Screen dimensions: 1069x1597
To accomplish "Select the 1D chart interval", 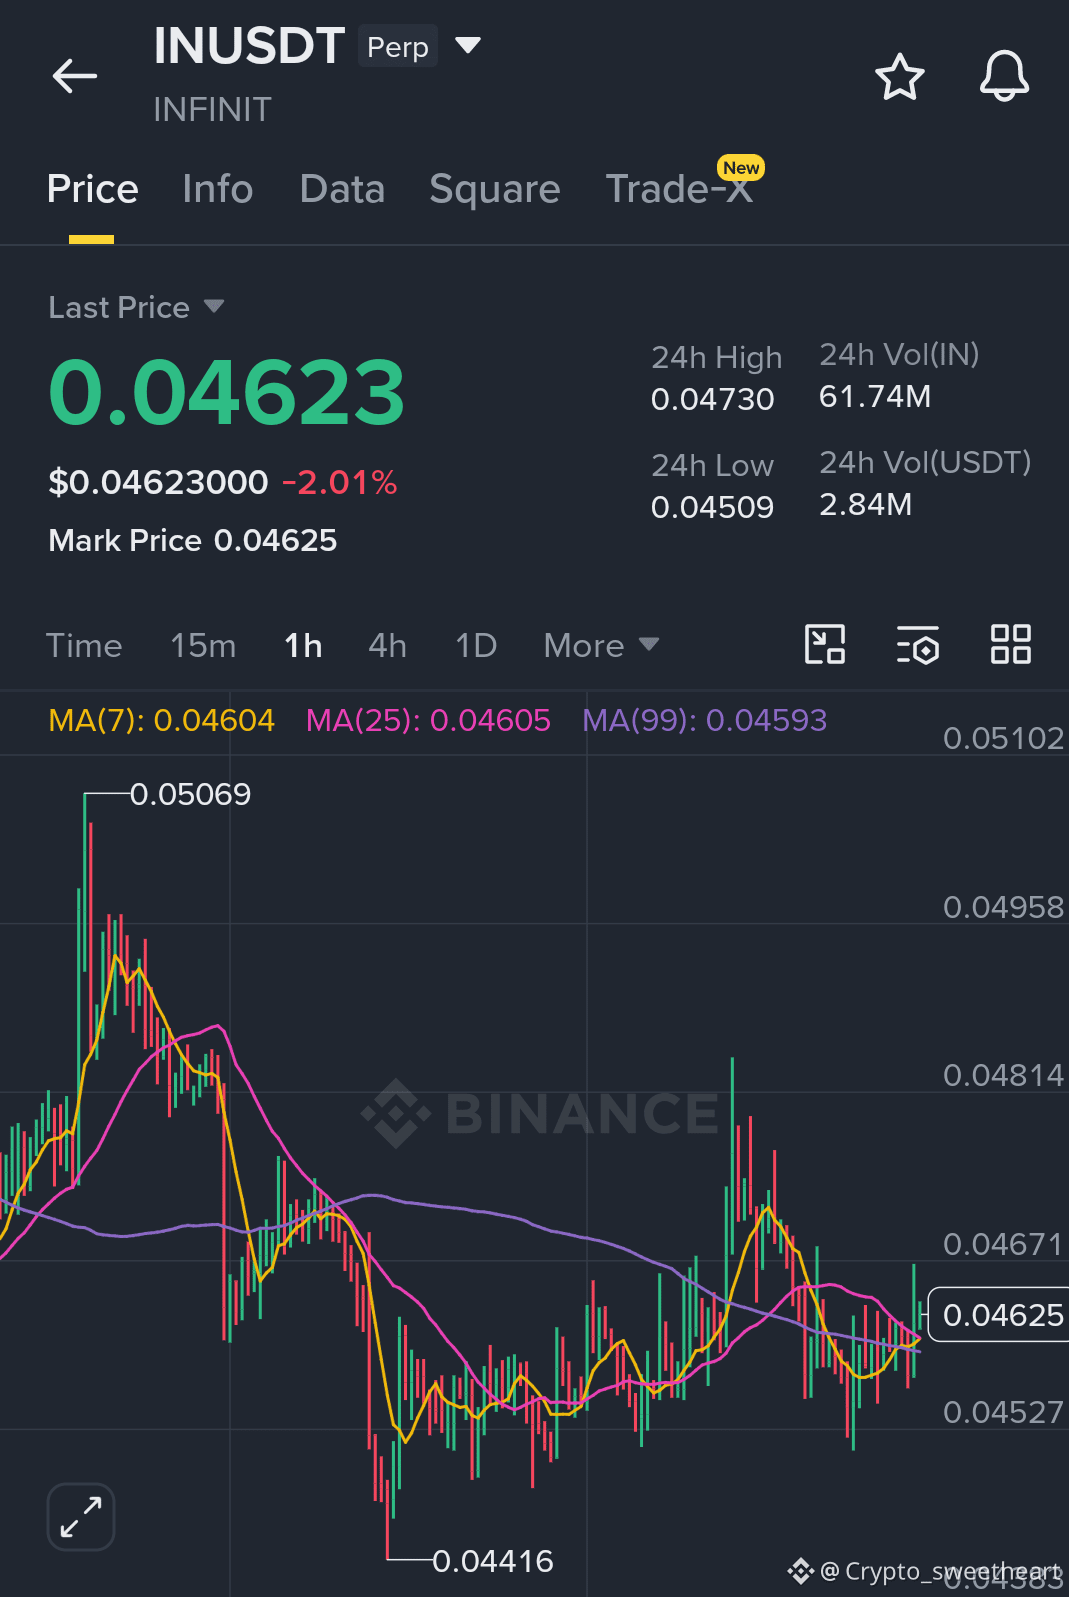I will click(x=476, y=645).
